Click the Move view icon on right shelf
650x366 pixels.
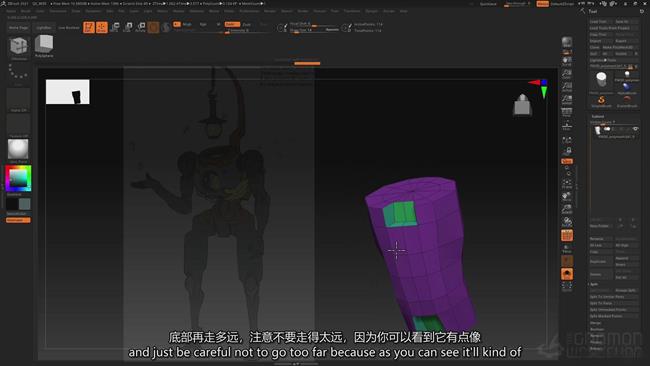pos(567,196)
